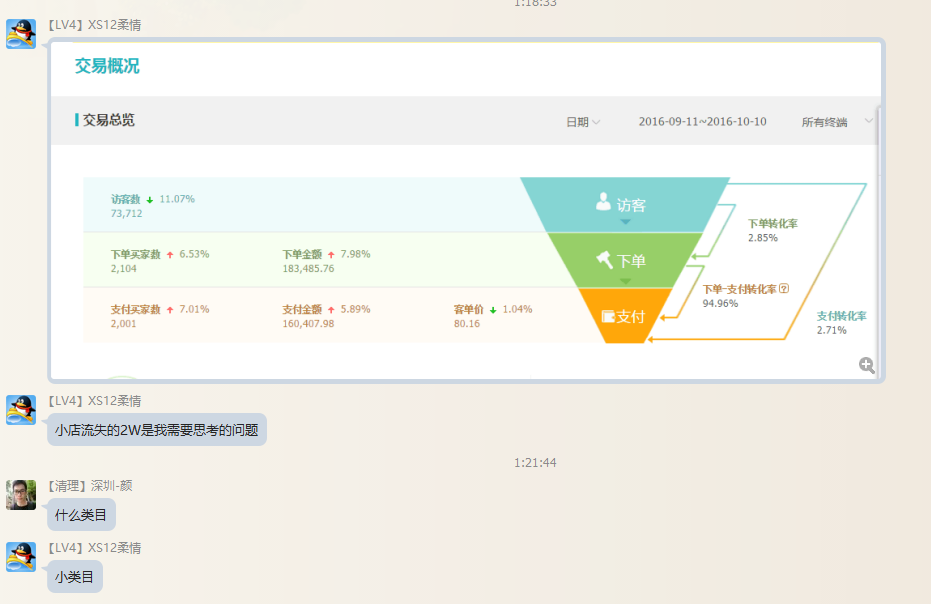Expand the 所有终端 terminal dropdown
931x604 pixels.
(x=836, y=122)
